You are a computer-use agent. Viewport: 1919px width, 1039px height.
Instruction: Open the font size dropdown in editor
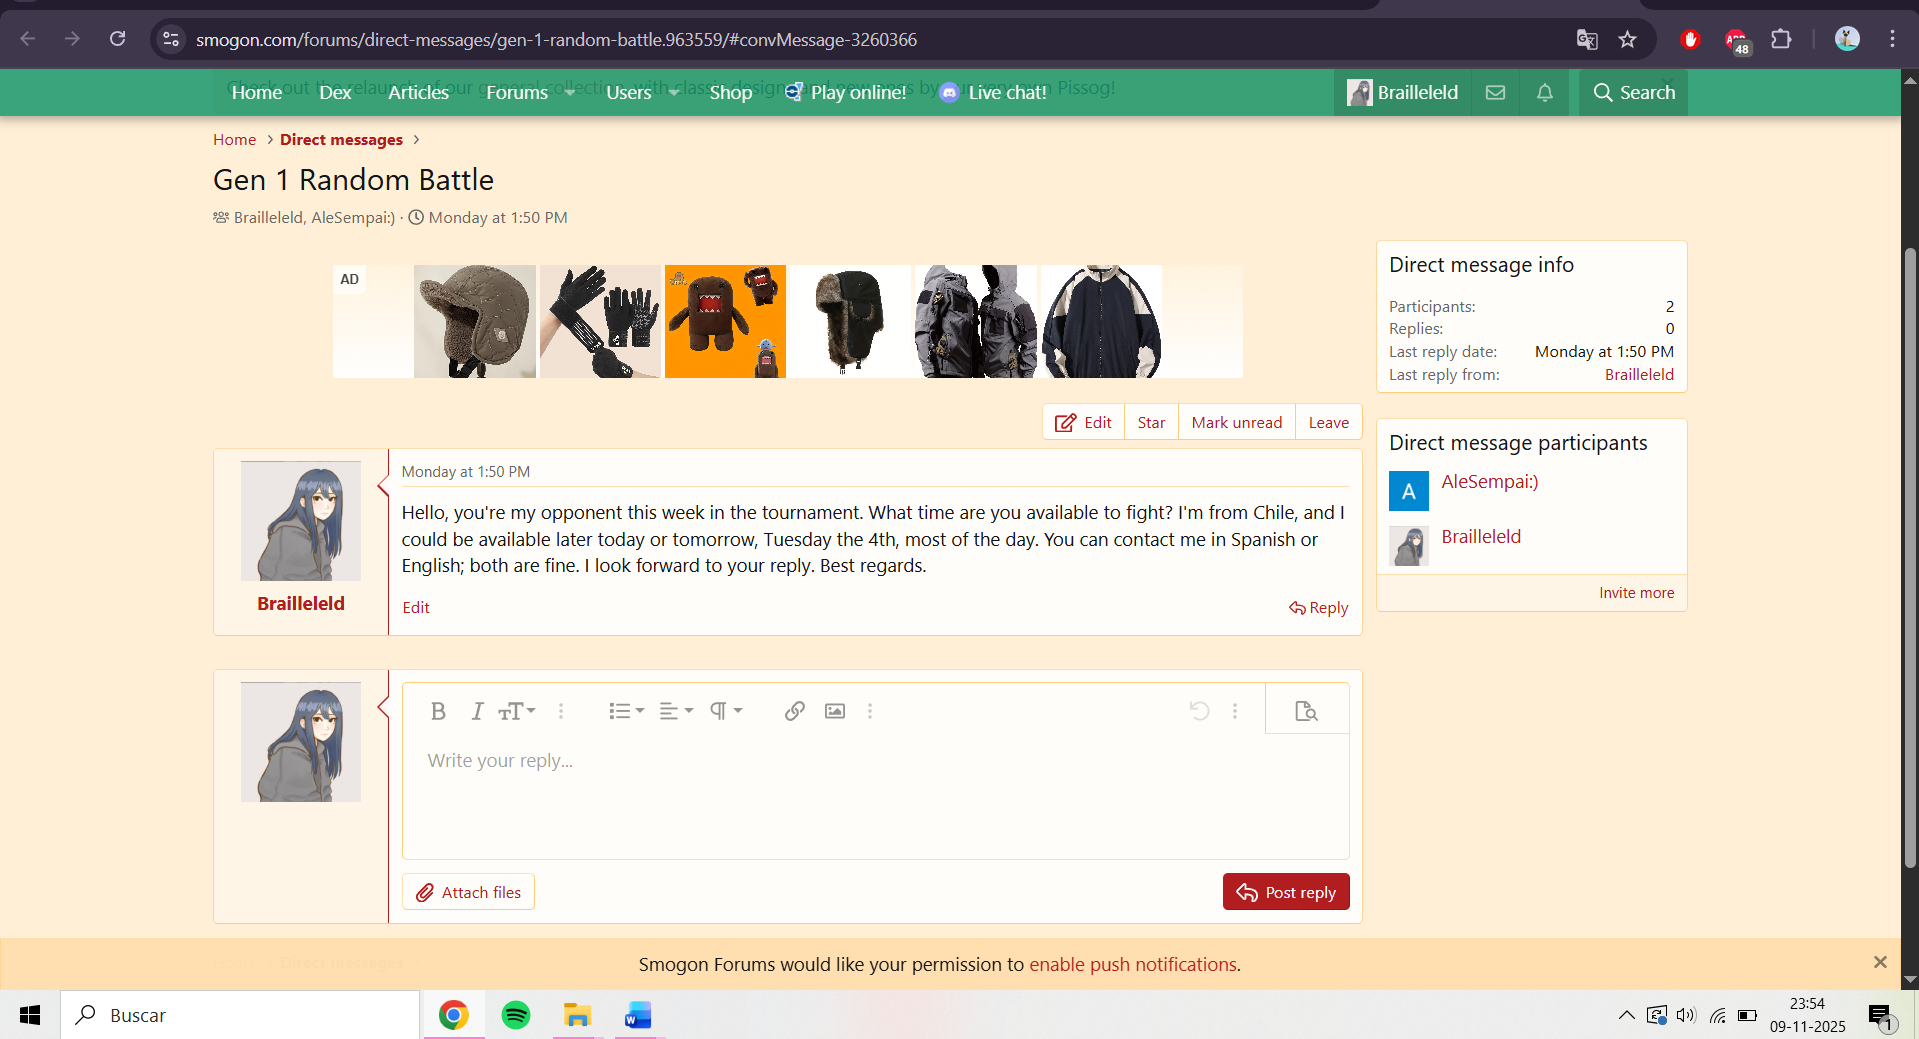point(517,711)
